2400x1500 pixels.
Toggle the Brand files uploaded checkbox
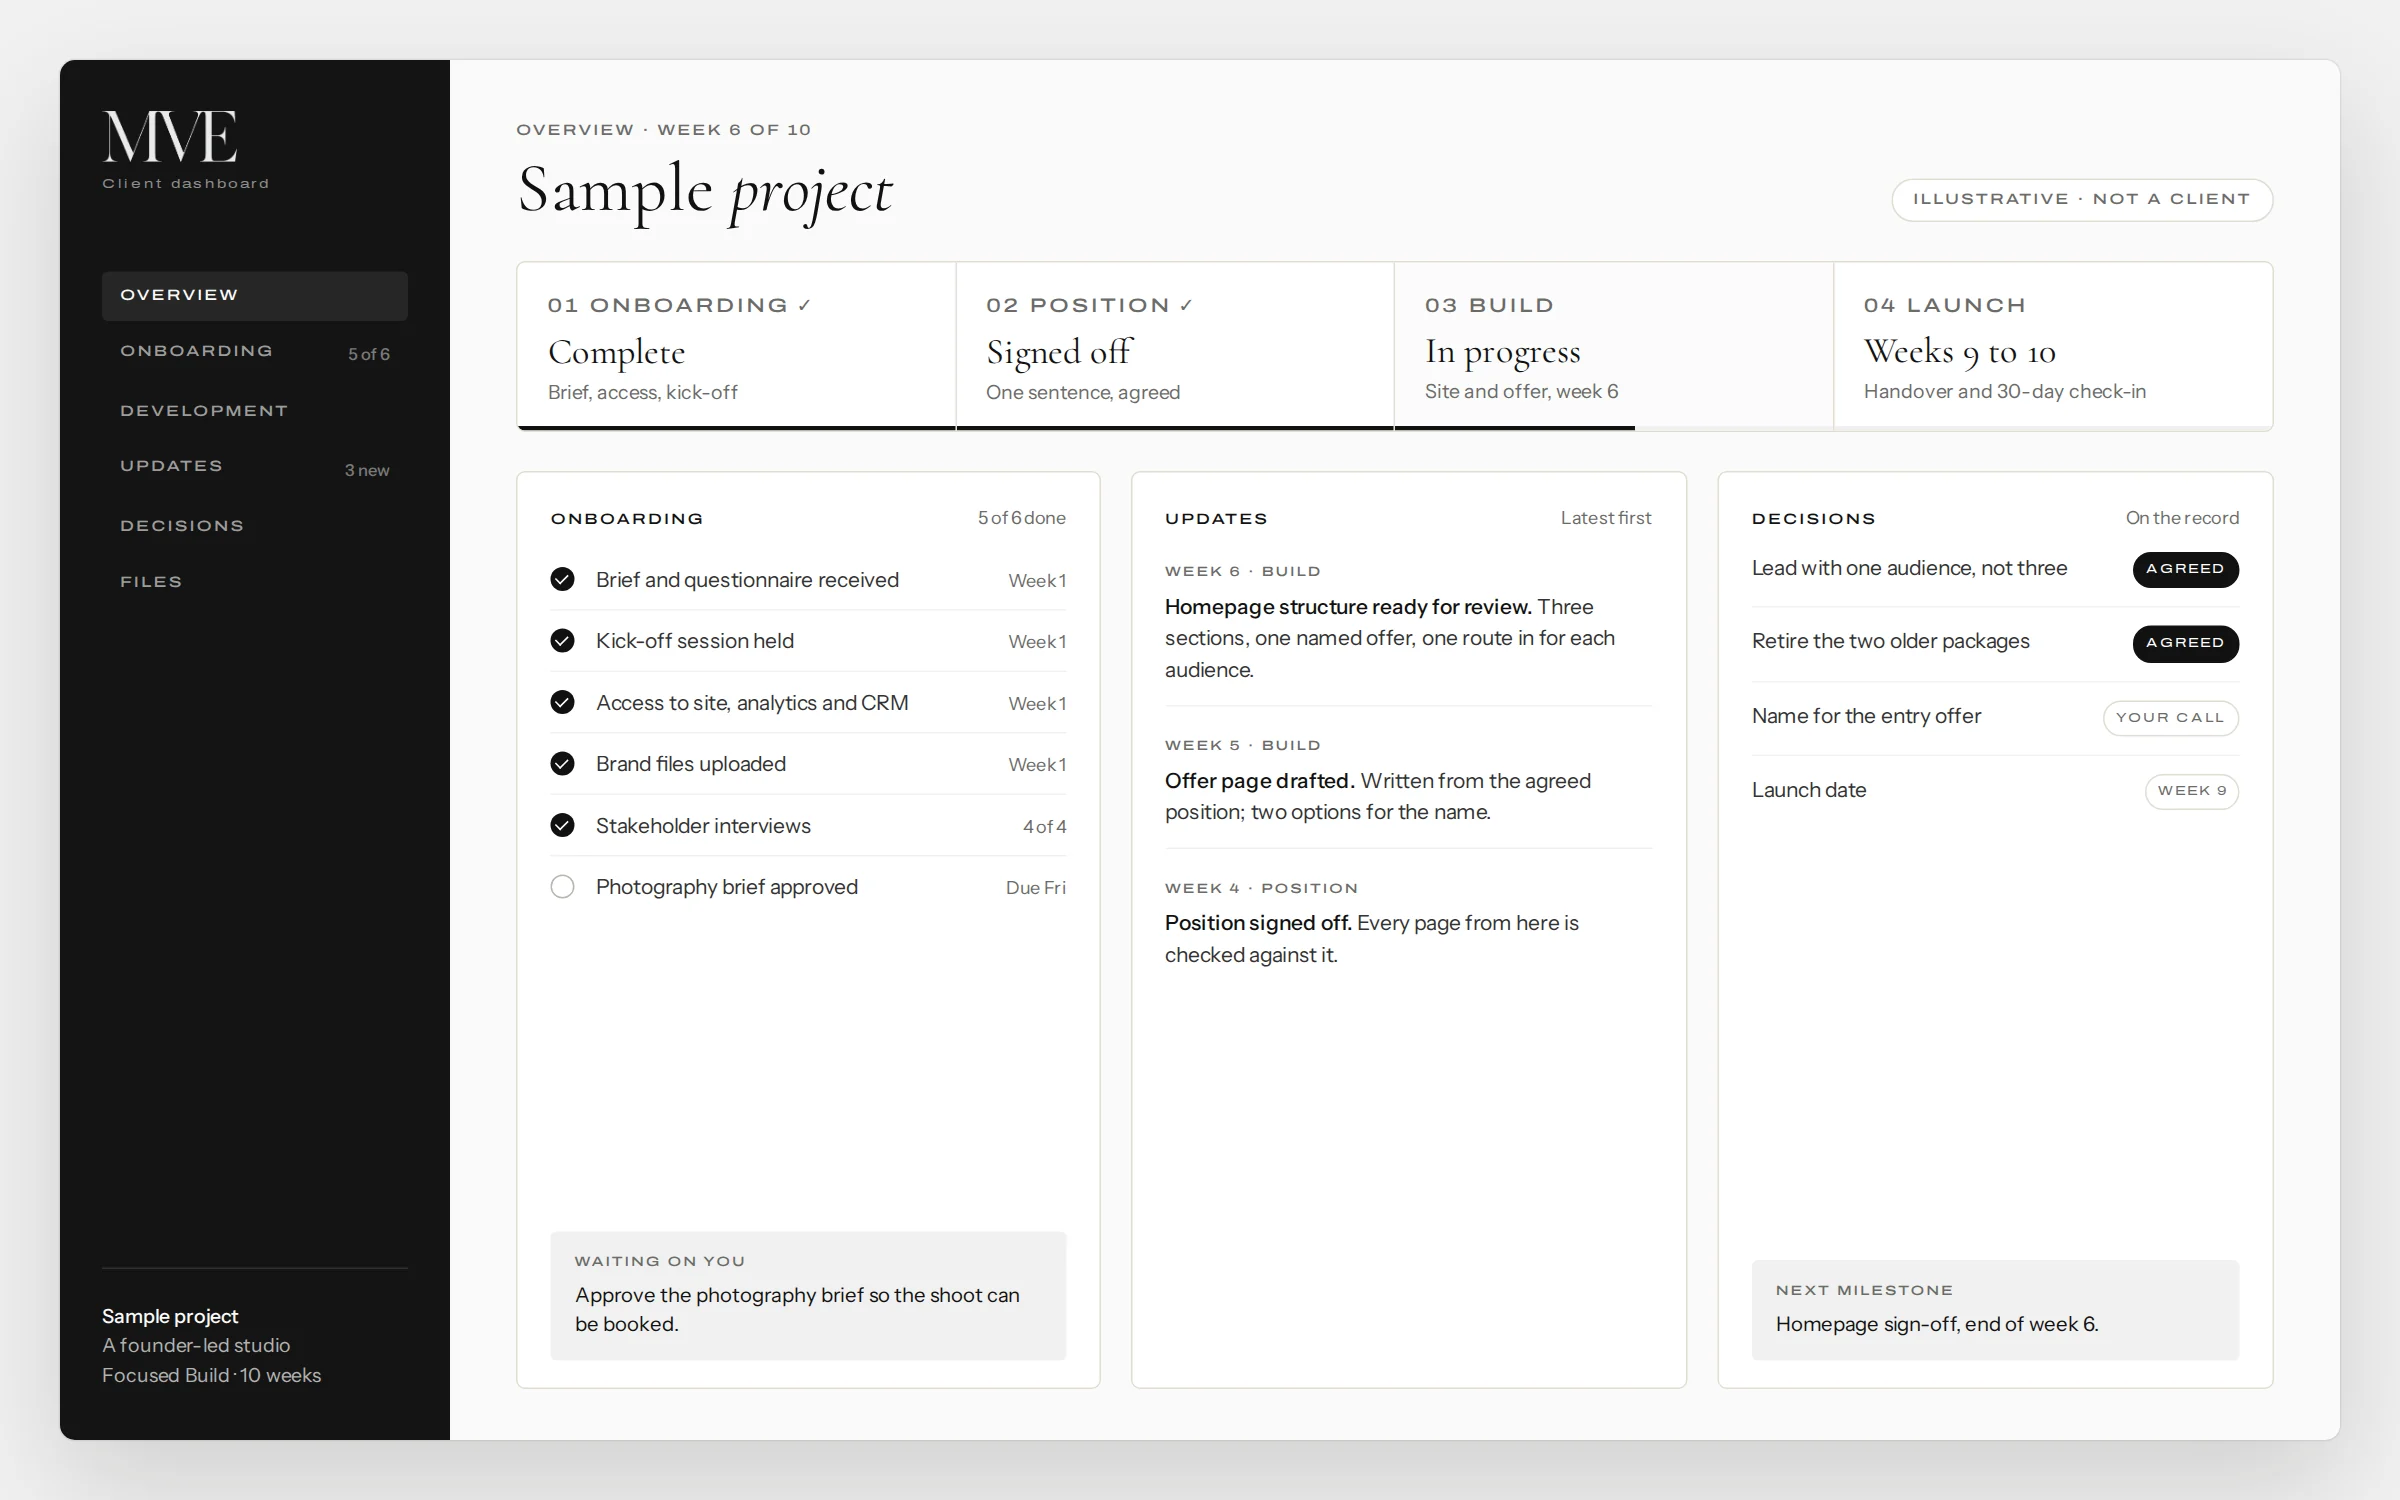[x=563, y=764]
